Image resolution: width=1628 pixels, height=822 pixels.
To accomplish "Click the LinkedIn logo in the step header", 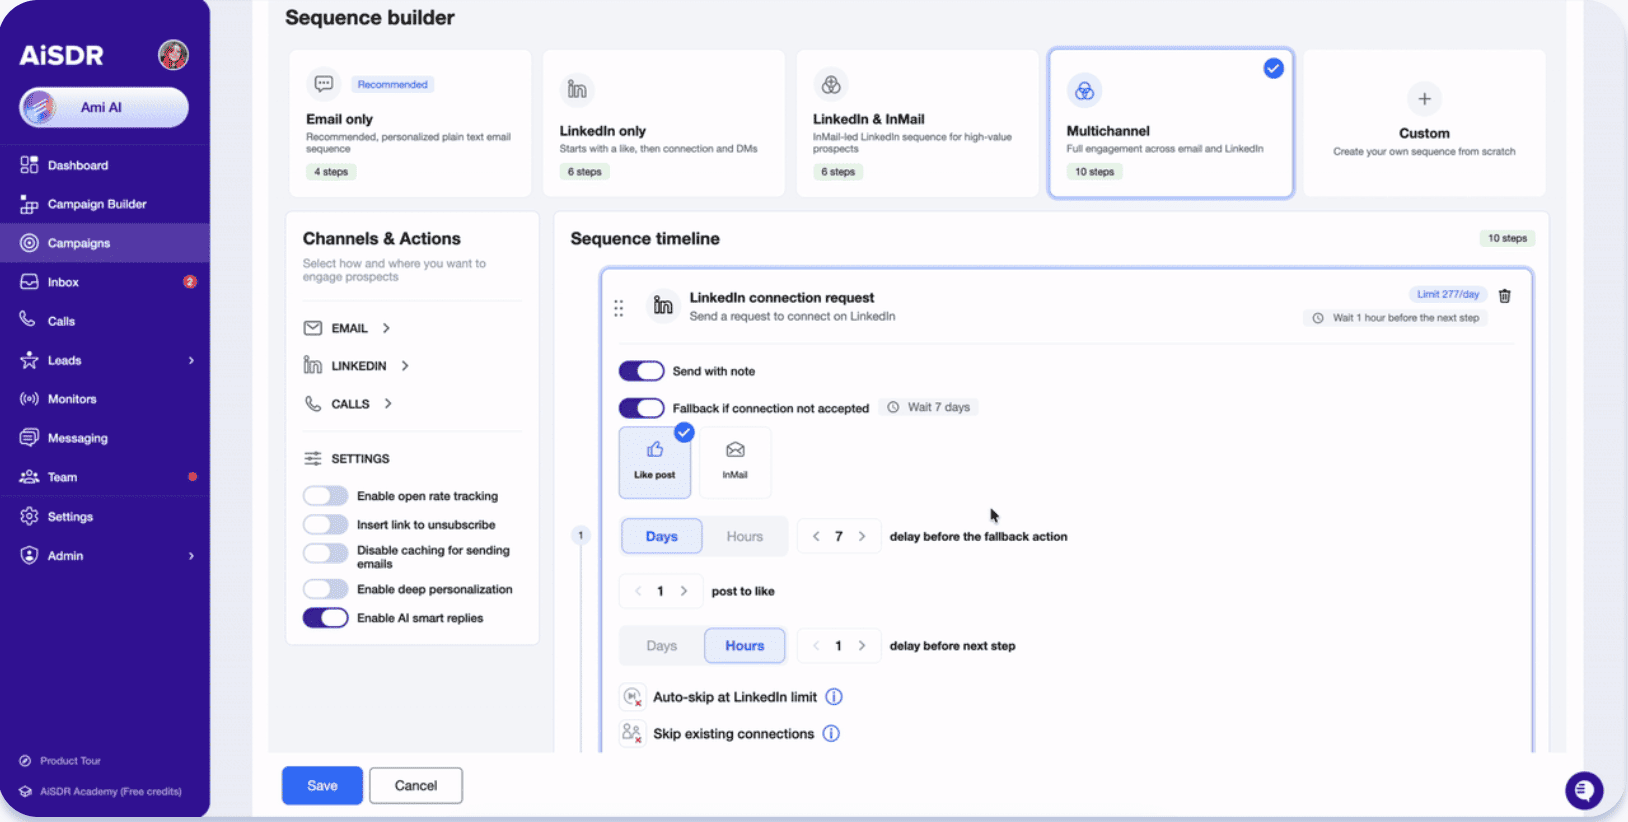I will 663,306.
